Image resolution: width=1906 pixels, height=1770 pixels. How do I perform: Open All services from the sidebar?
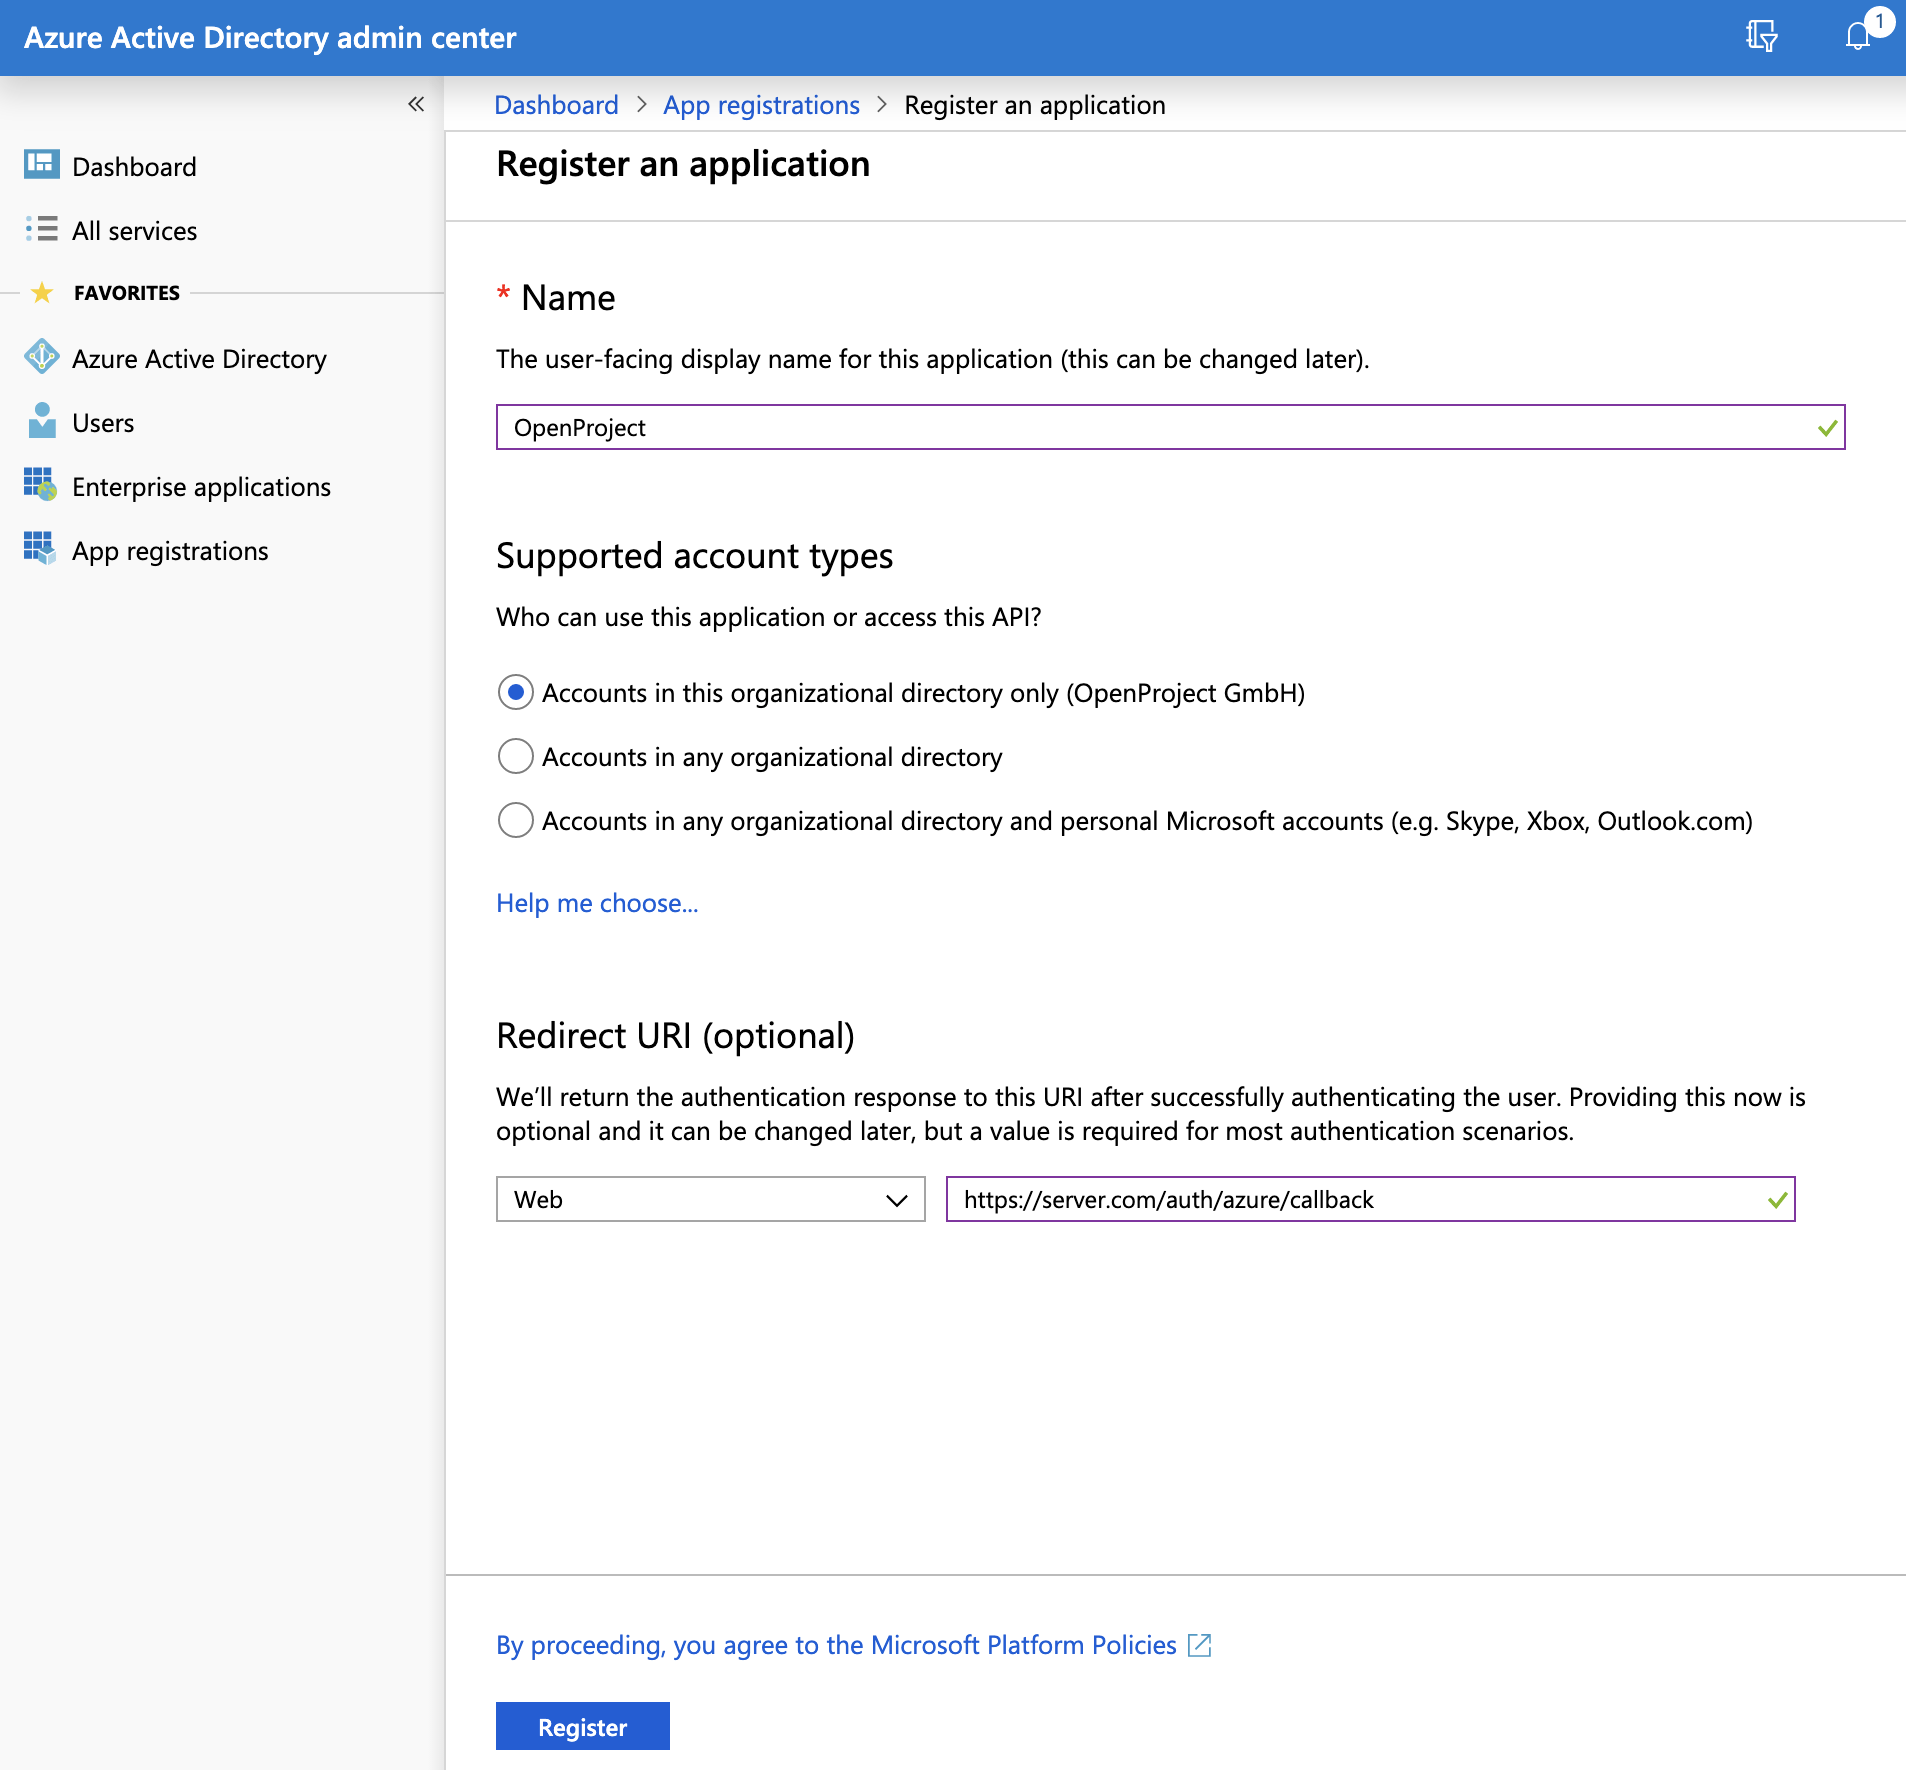[133, 230]
